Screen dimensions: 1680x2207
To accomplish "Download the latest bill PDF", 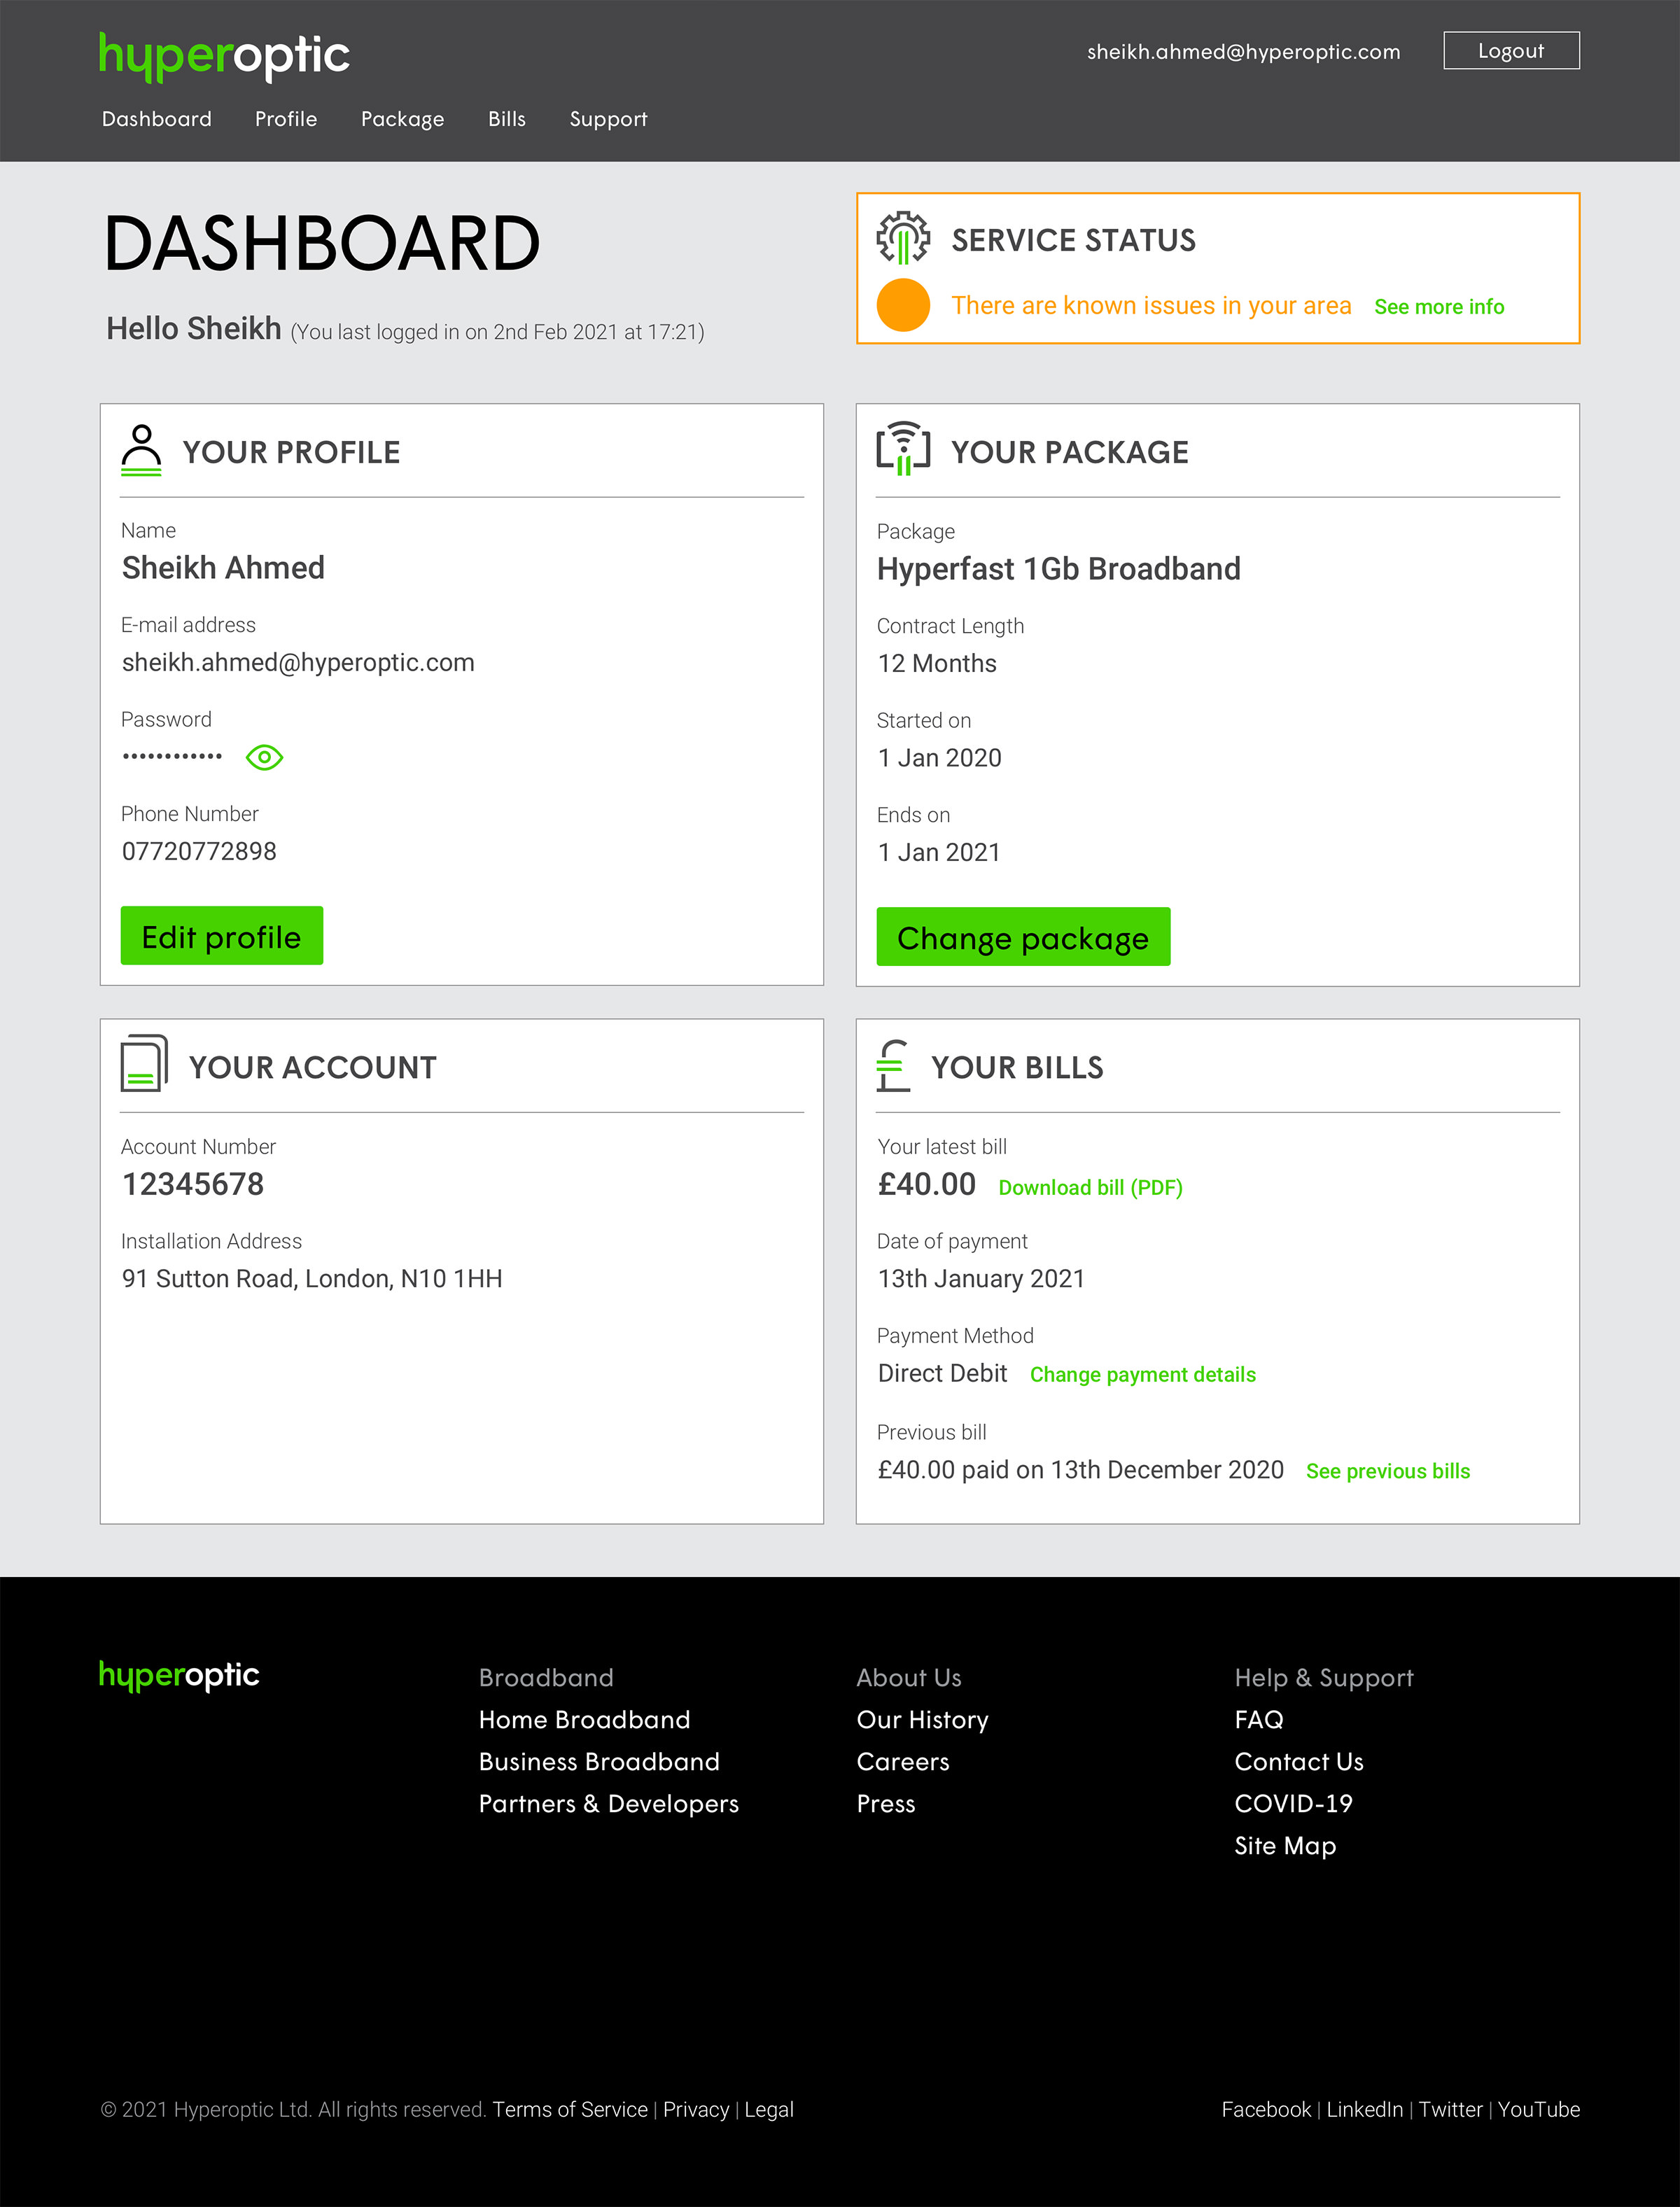I will [x=1090, y=1187].
